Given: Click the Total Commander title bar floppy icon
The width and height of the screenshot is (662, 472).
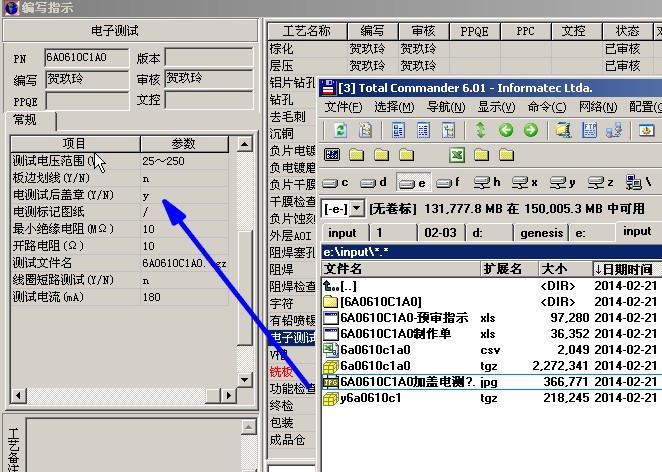Looking at the screenshot, I should 328,88.
